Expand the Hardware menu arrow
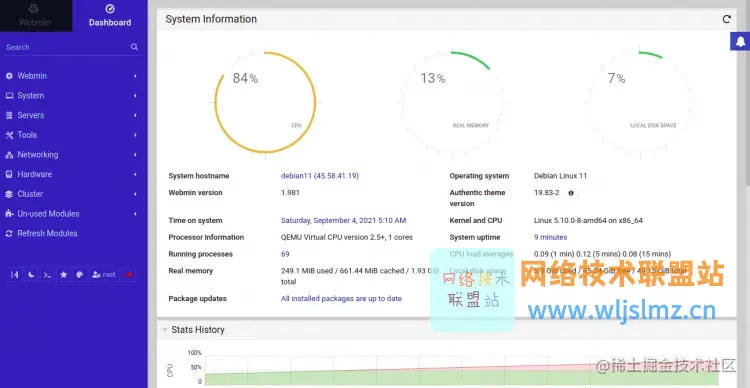750x388 pixels. [135, 174]
